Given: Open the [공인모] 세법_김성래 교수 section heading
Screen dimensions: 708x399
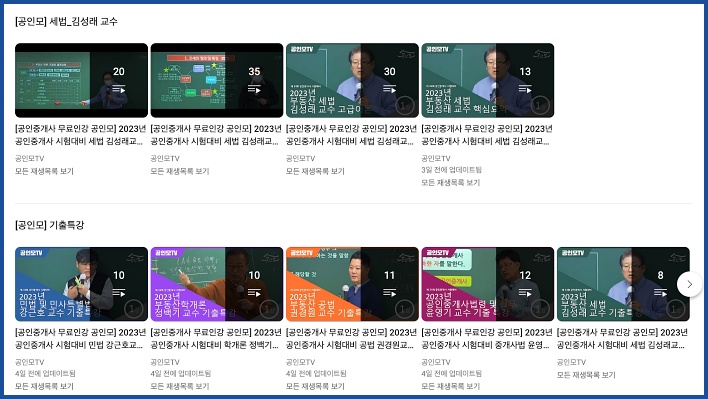Looking at the screenshot, I should click(66, 21).
